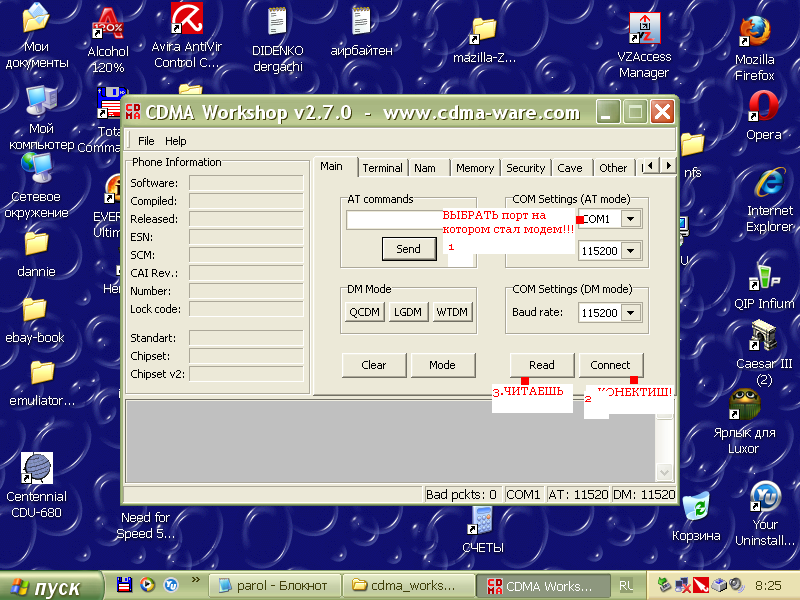Click the Mode button
Viewport: 800px width, 600px height.
coord(442,365)
